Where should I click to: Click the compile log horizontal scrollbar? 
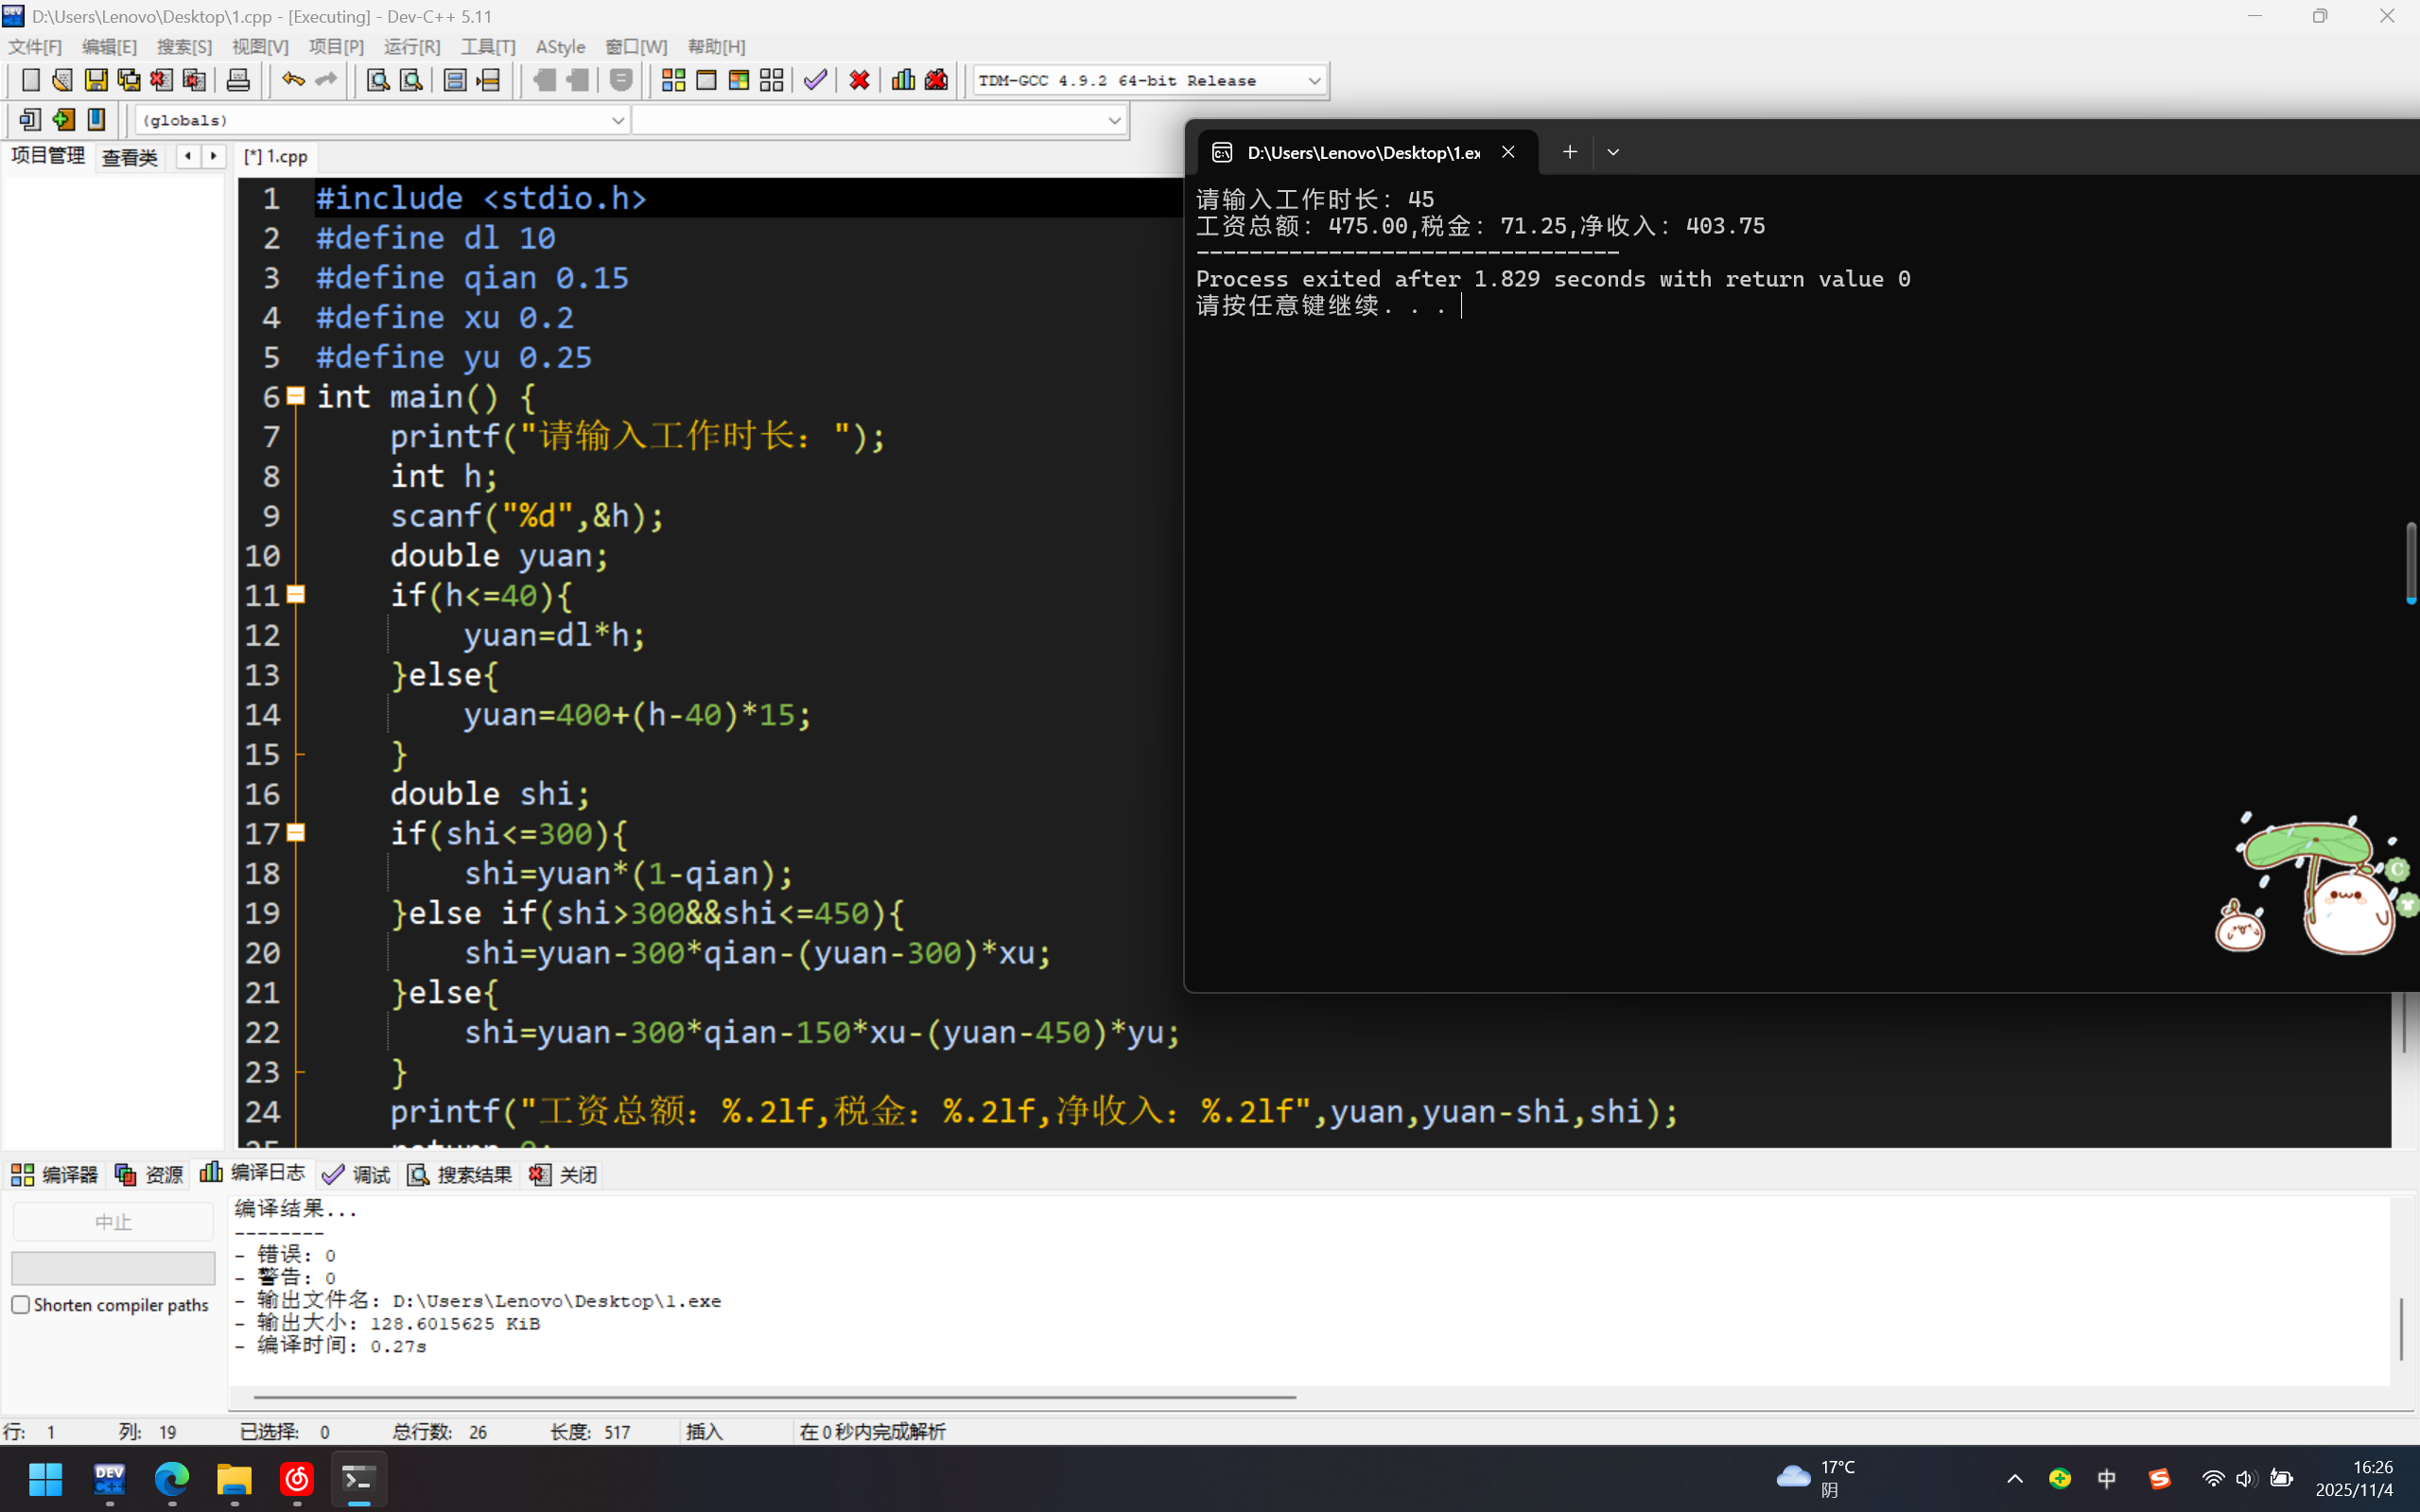click(x=774, y=1396)
